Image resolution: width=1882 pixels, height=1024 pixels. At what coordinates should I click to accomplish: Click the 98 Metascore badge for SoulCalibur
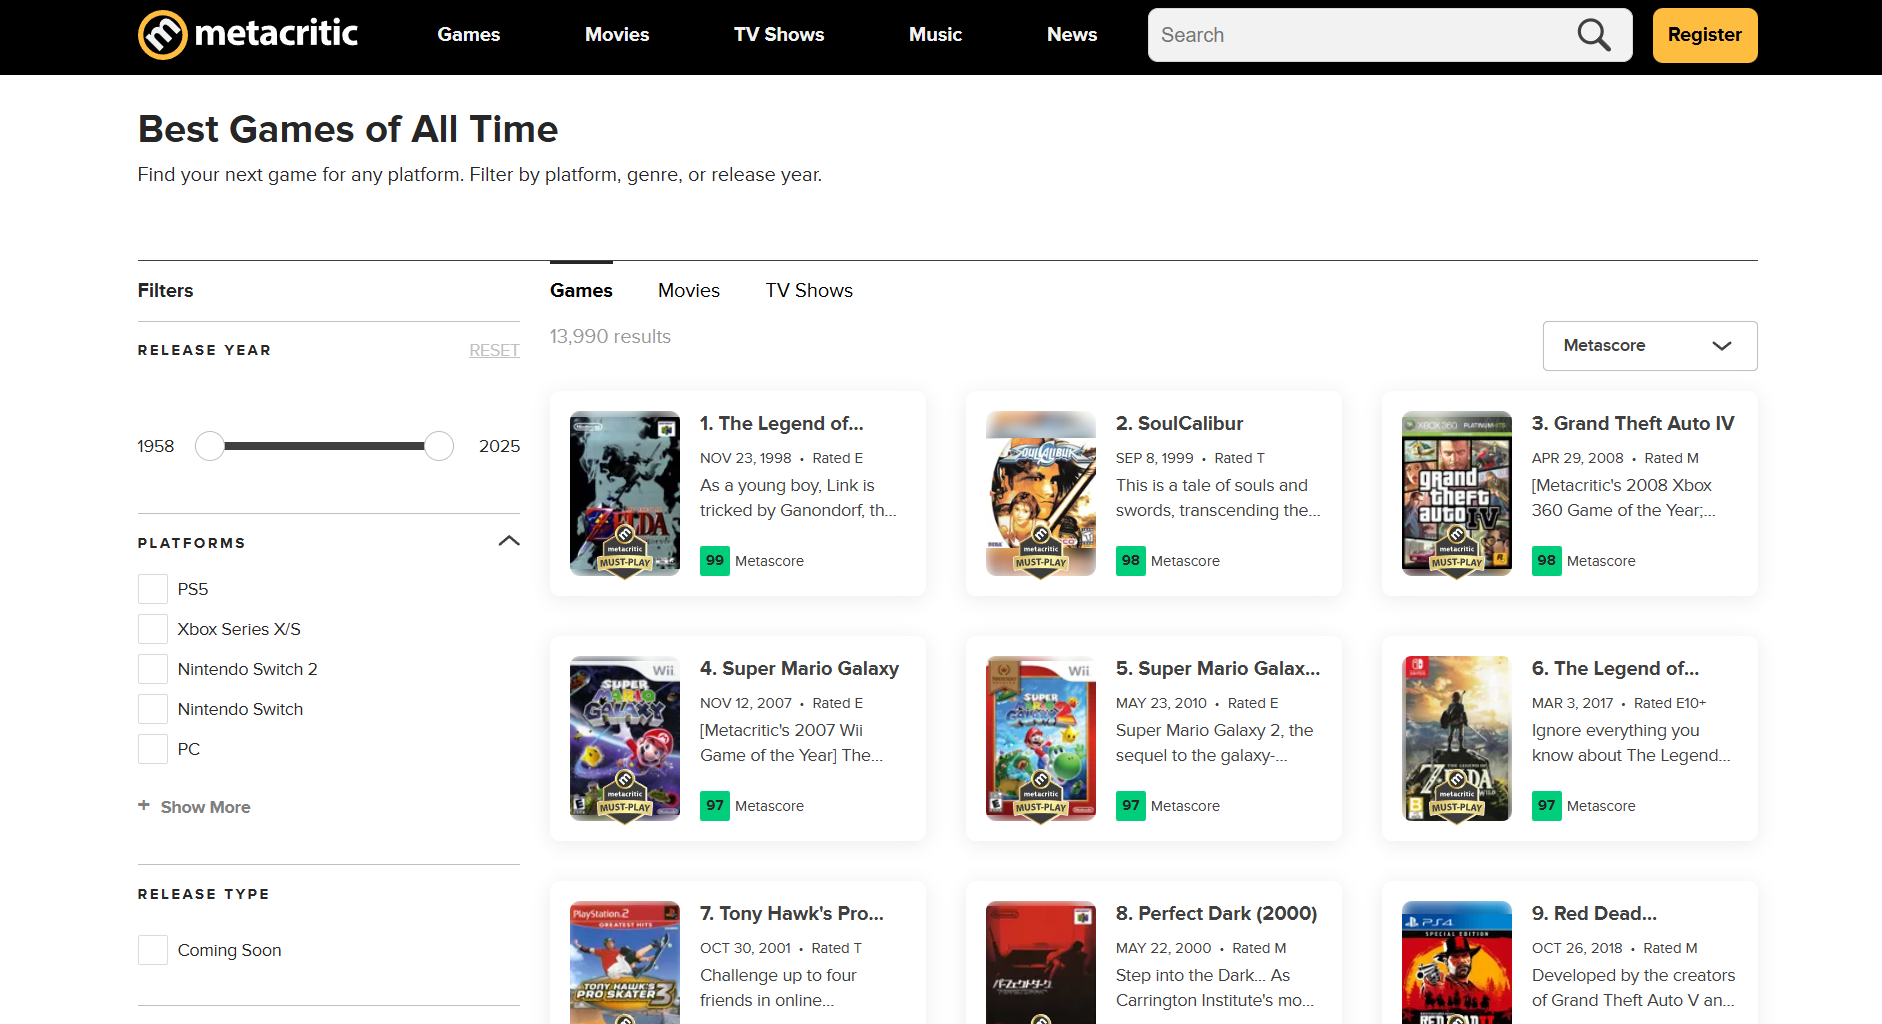(x=1131, y=561)
